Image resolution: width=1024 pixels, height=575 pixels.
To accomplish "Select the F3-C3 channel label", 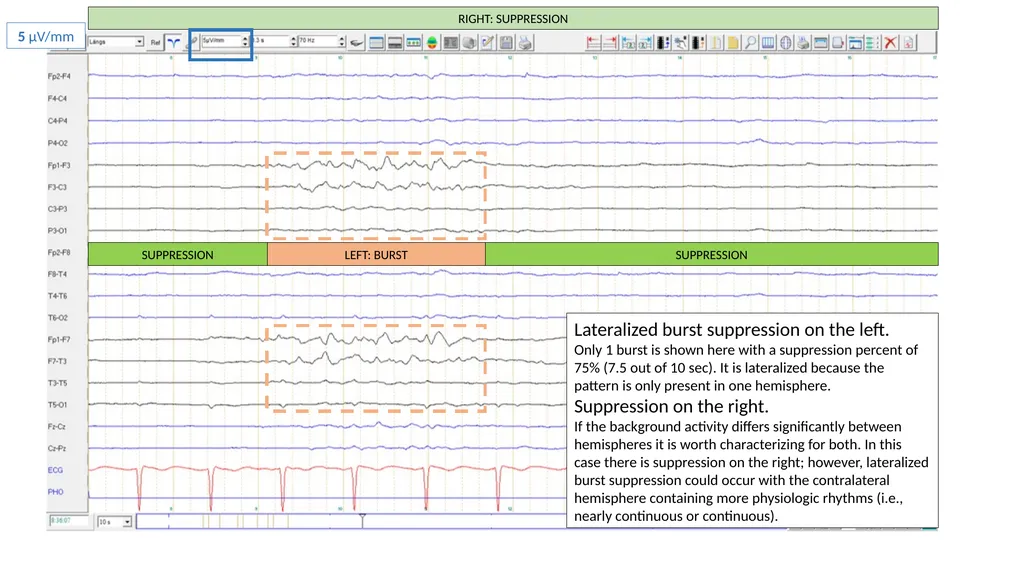I will pos(57,187).
